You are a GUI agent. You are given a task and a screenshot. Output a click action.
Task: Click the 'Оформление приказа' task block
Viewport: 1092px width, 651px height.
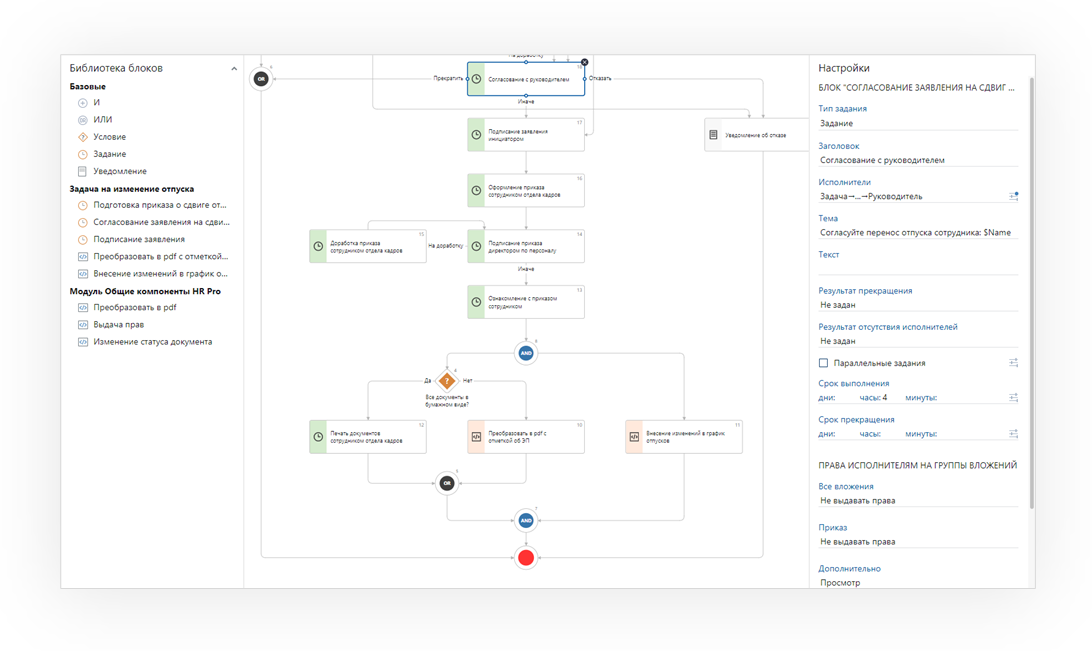[526, 190]
